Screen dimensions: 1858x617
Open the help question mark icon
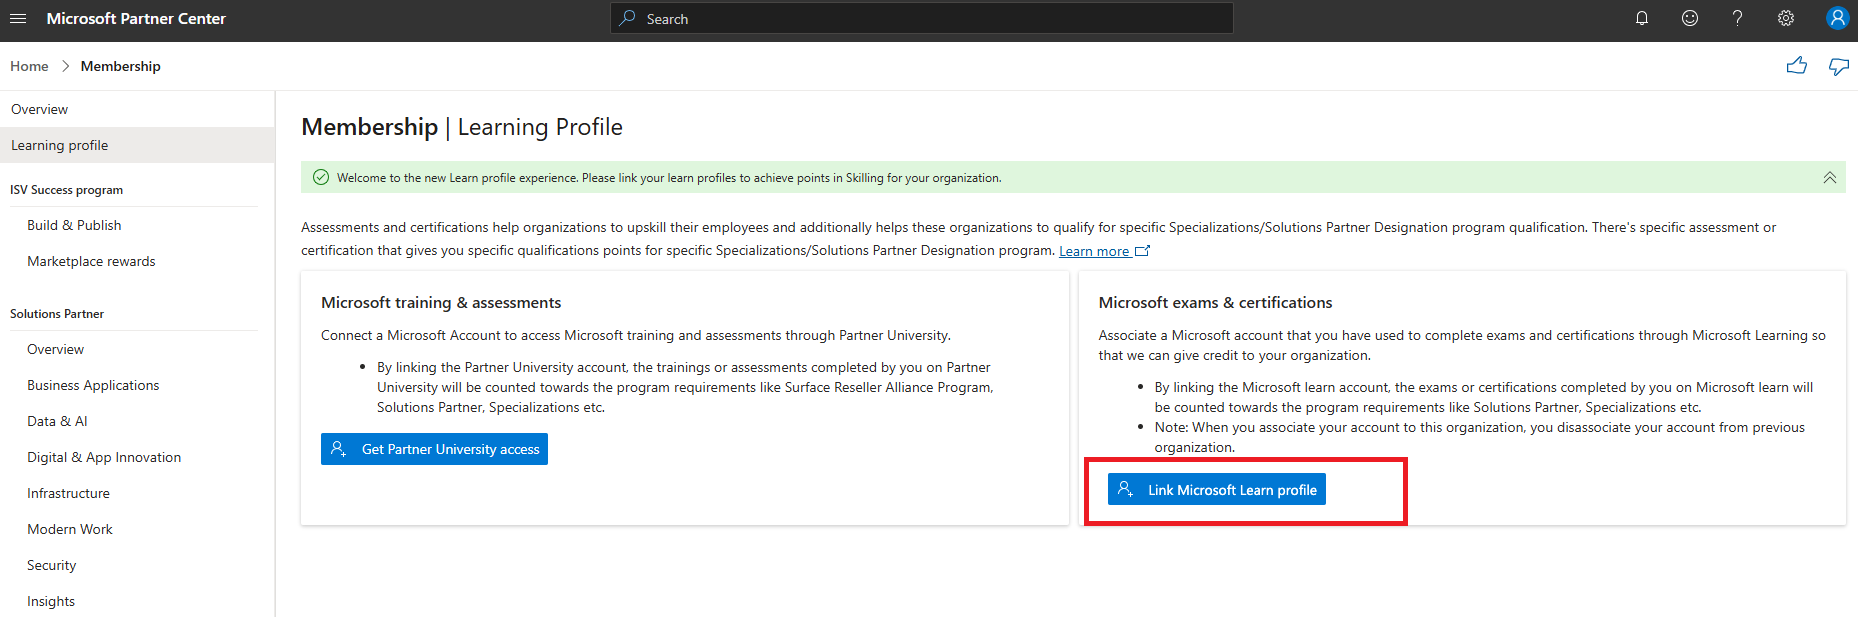[1738, 18]
